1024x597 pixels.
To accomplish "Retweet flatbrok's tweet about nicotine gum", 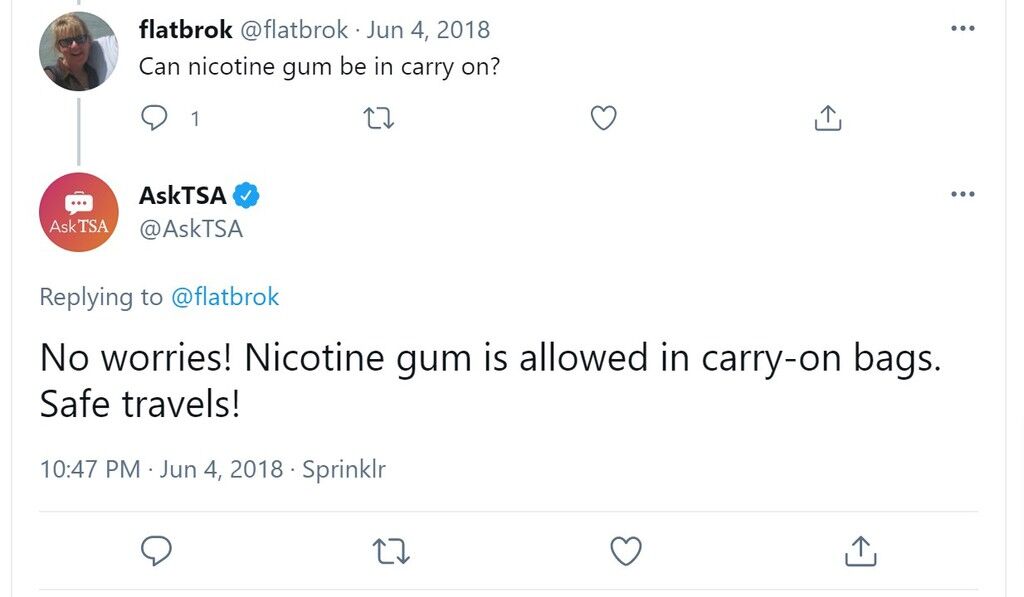I will point(378,118).
